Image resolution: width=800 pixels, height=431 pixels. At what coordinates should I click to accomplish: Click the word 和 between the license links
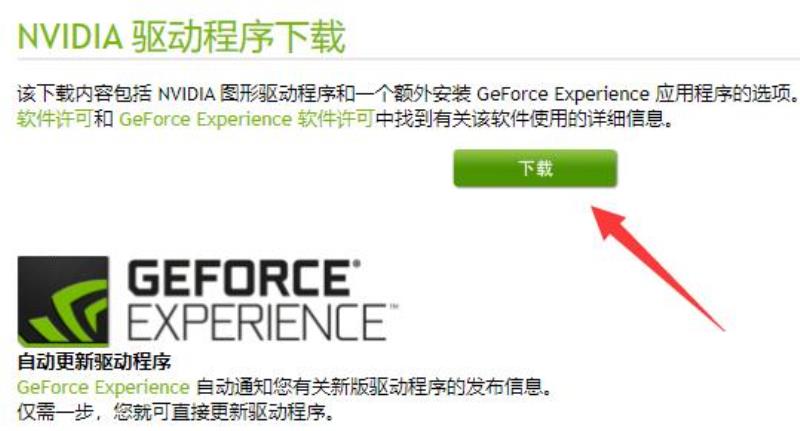point(104,119)
